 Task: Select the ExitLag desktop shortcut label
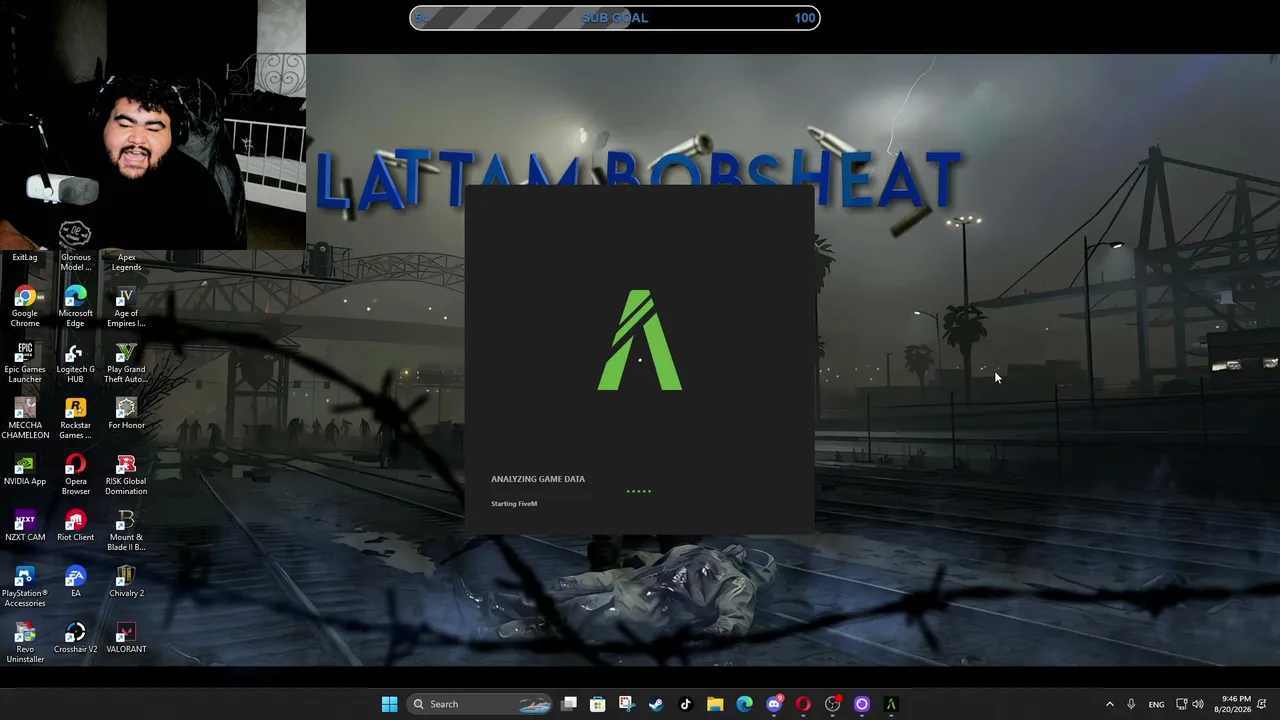pyautogui.click(x=25, y=257)
